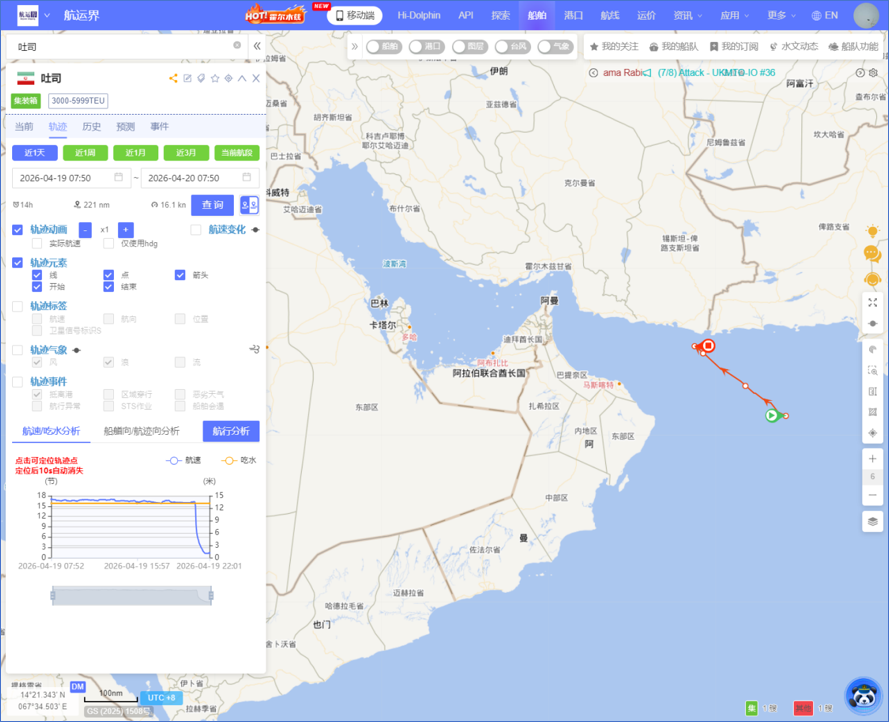Add vessel to favorites with star icon
Image resolution: width=890 pixels, height=723 pixels.
tap(215, 78)
